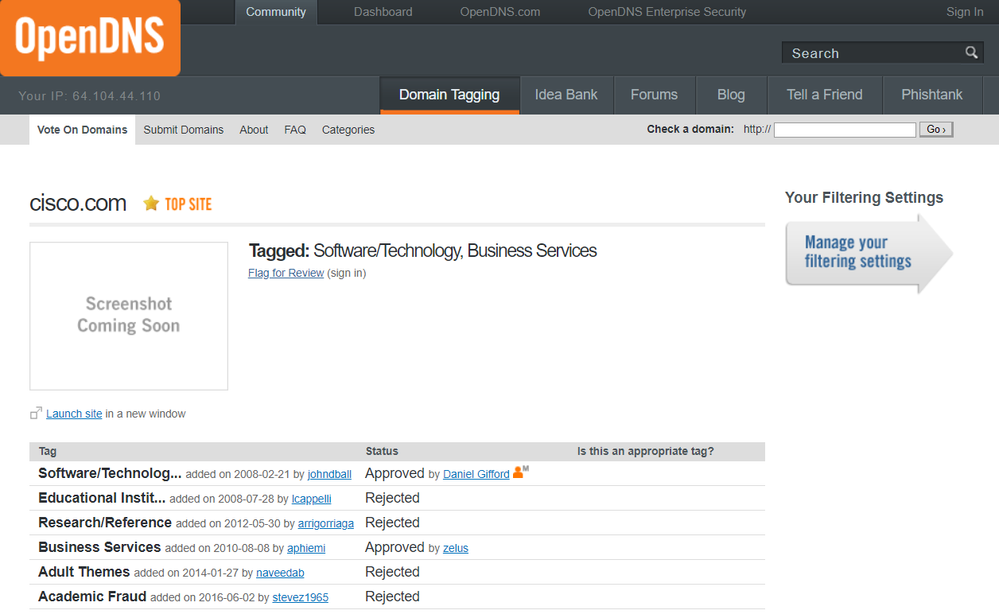
Task: Click Academic Fraud tag name
Action: [x=92, y=597]
